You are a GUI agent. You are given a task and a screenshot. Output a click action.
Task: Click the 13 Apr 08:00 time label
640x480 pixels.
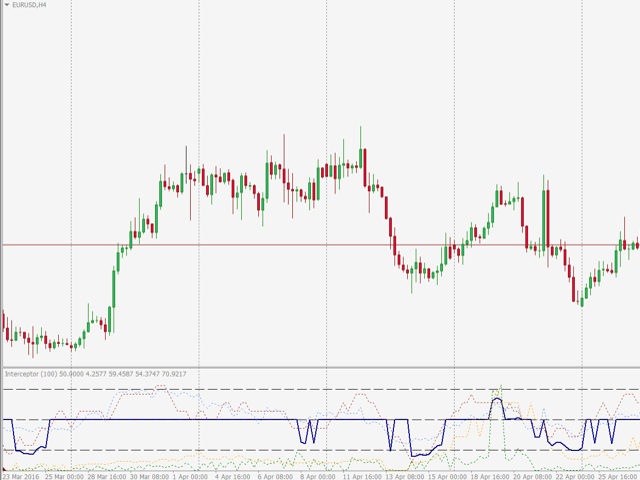[405, 475]
